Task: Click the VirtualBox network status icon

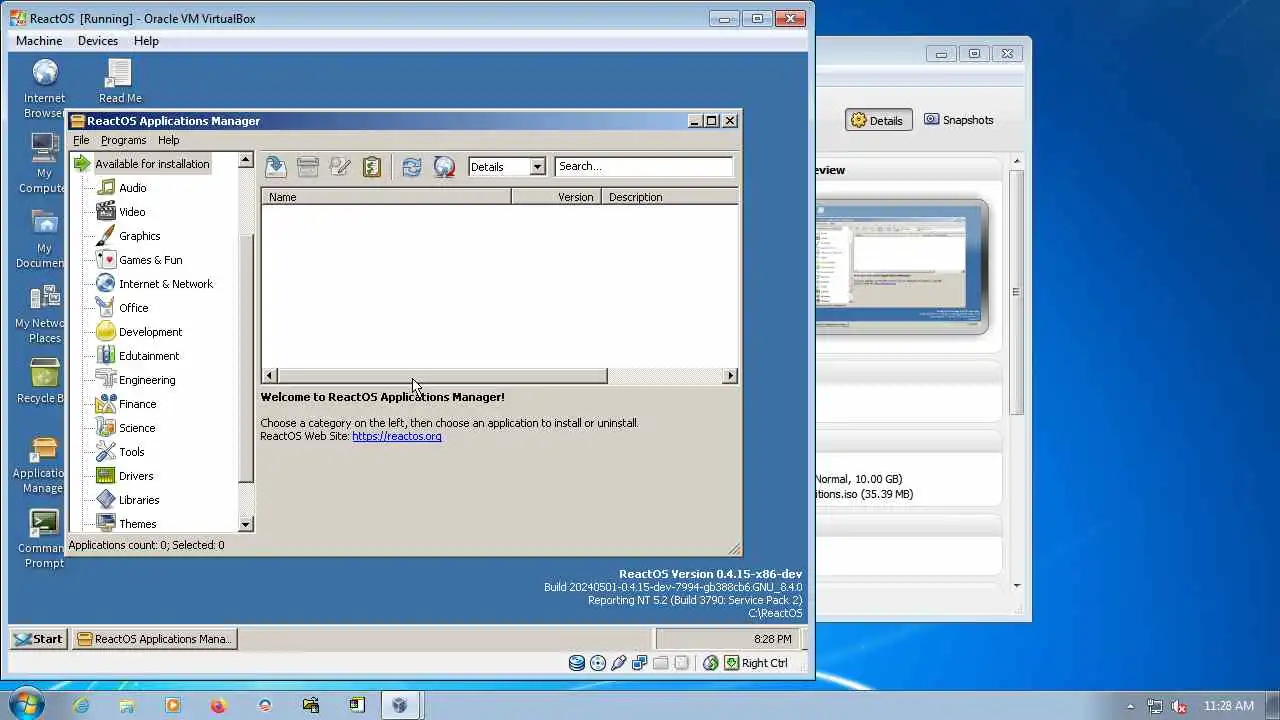Action: click(640, 663)
